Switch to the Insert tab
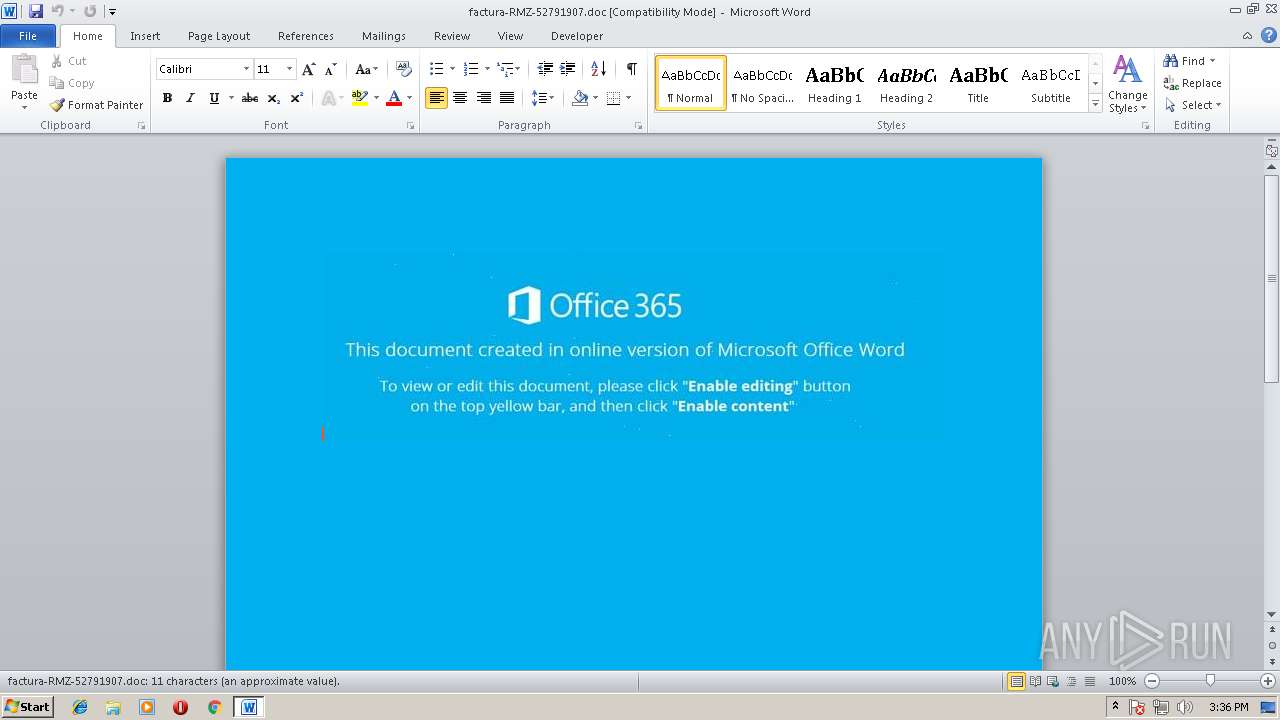The height and width of the screenshot is (720, 1280). pos(145,36)
